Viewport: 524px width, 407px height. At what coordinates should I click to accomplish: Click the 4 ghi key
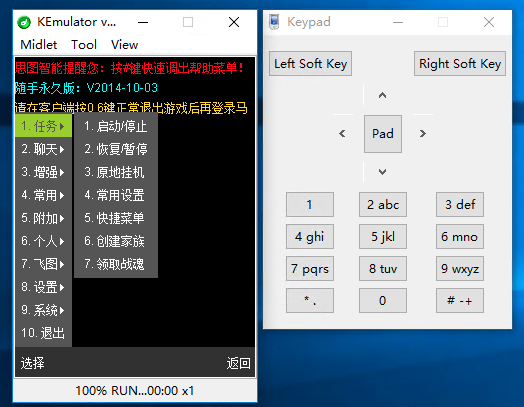tap(310, 237)
